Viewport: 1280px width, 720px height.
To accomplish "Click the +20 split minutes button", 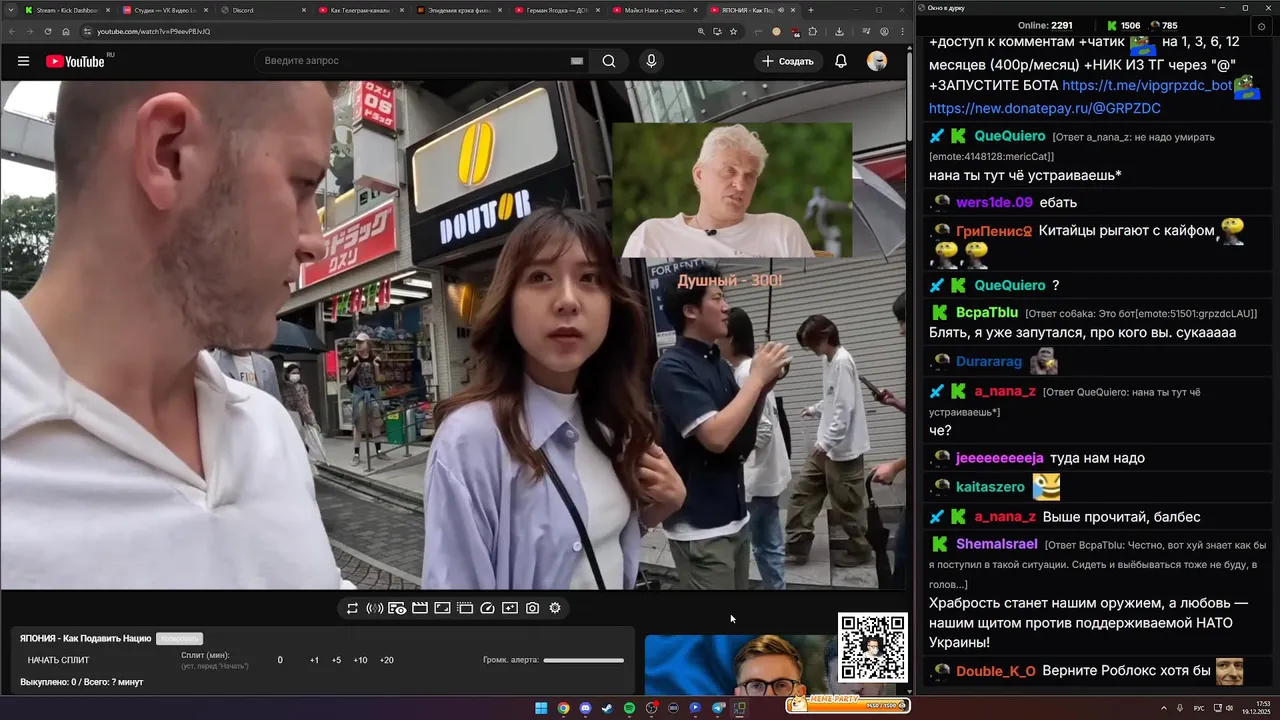I will (386, 660).
